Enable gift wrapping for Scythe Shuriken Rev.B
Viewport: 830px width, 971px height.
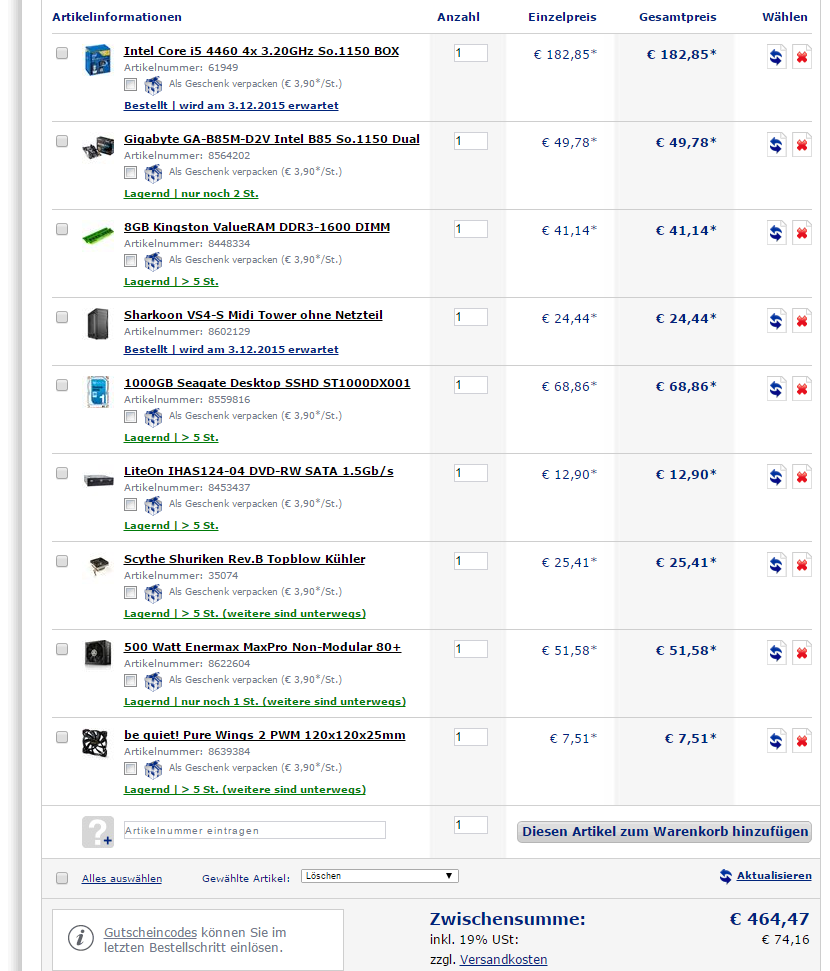130,592
